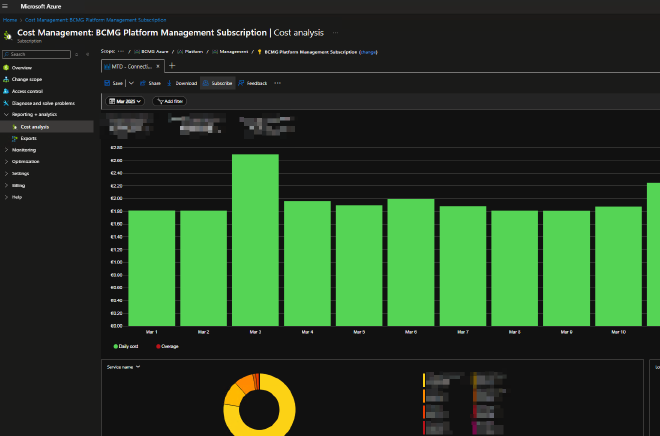Open the Service name grouping dropdown
The width and height of the screenshot is (660, 436).
point(123,367)
